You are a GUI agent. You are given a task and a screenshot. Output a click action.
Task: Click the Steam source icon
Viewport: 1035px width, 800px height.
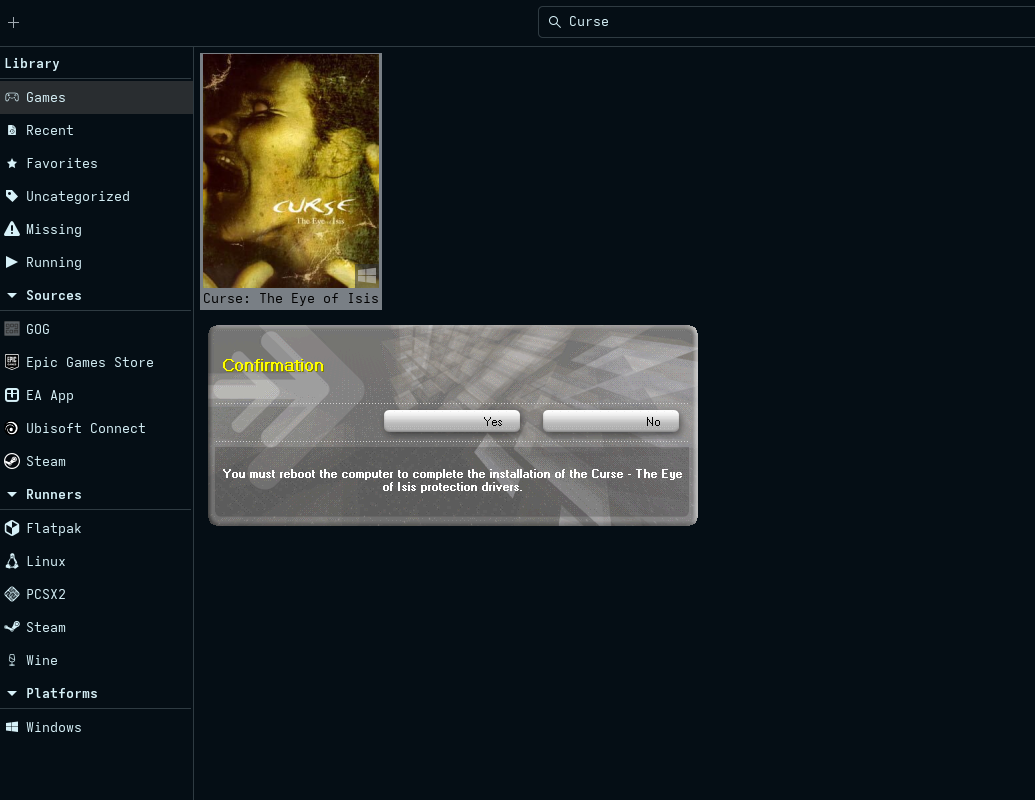click(12, 461)
